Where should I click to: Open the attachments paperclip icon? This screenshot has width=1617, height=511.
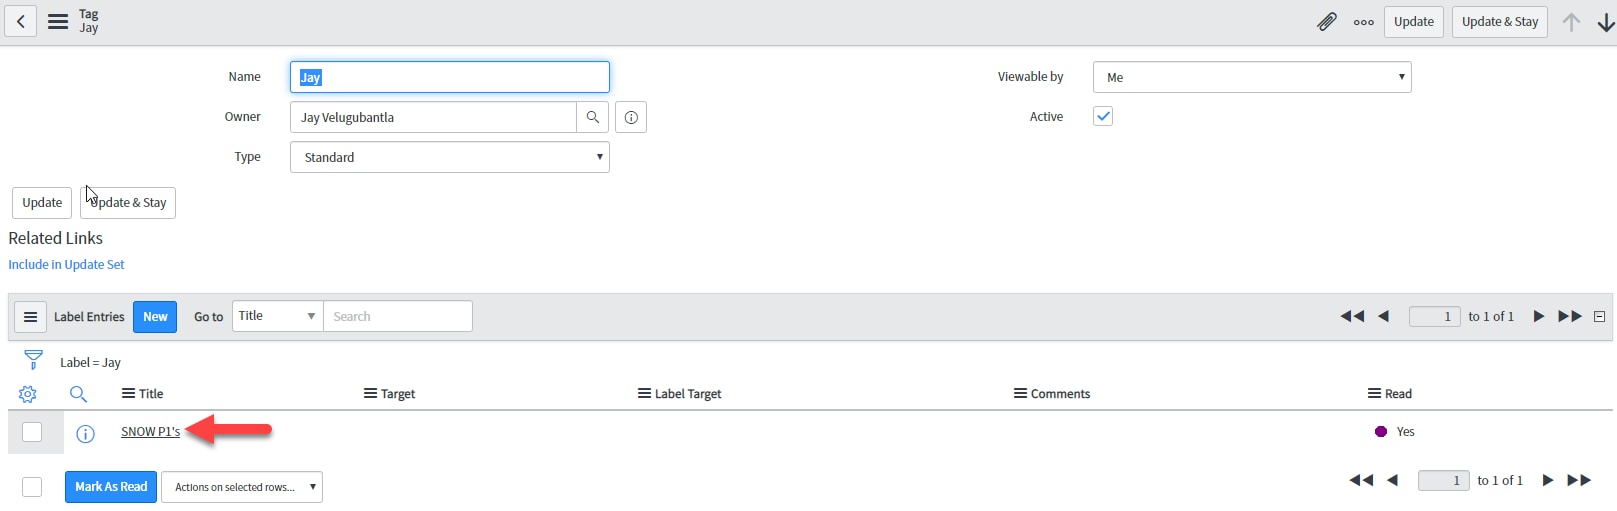click(x=1327, y=21)
